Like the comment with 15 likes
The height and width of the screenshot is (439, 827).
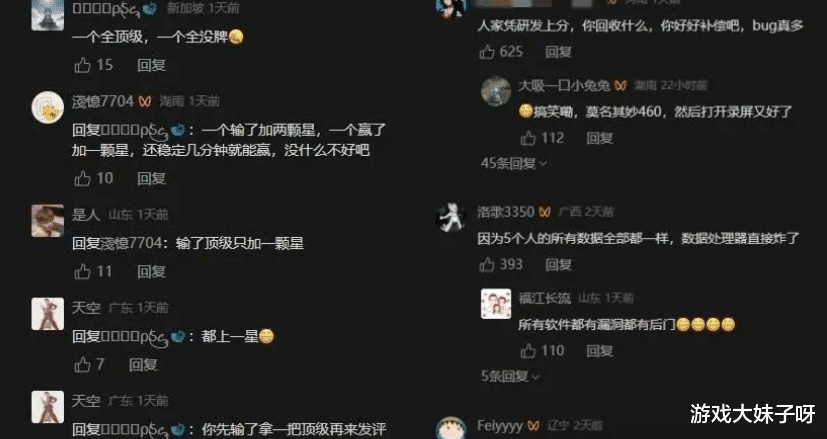click(x=82, y=65)
